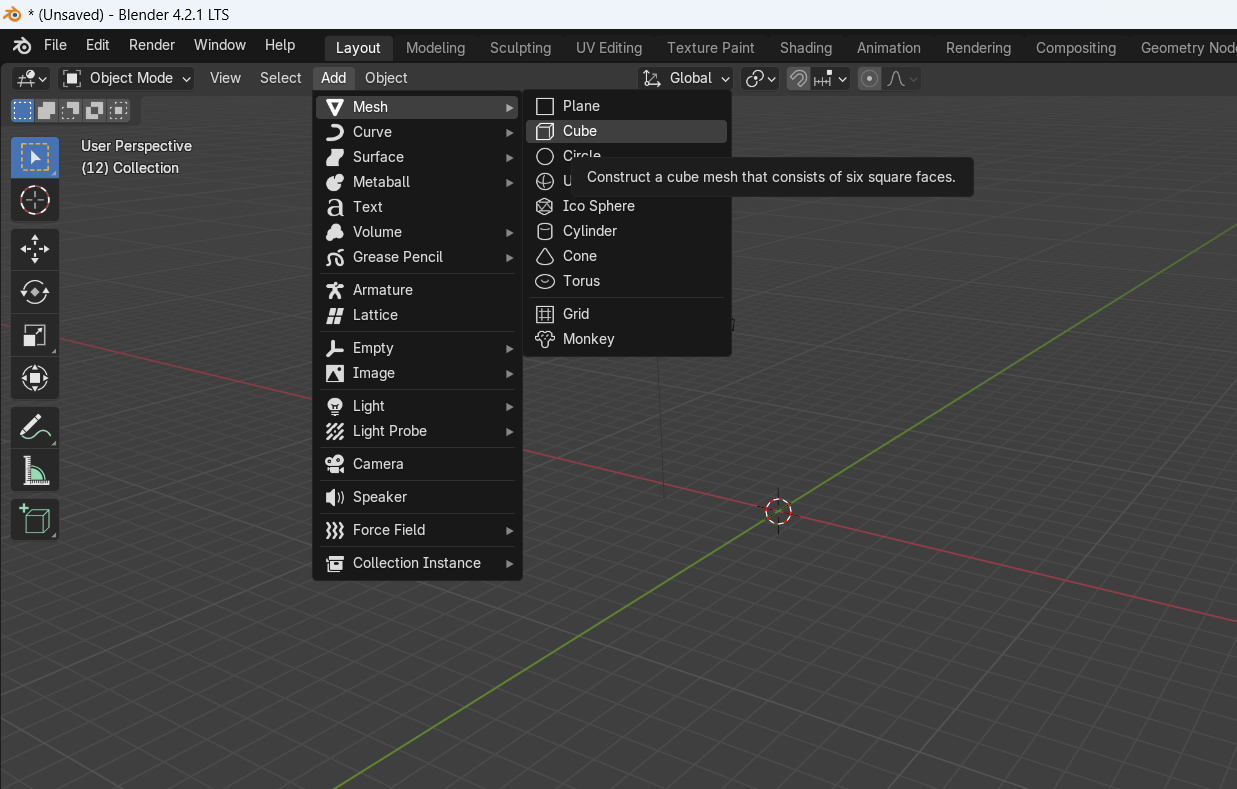Switch selection mode to Invert
Viewport: 1237px width, 789px height.
(x=95, y=110)
